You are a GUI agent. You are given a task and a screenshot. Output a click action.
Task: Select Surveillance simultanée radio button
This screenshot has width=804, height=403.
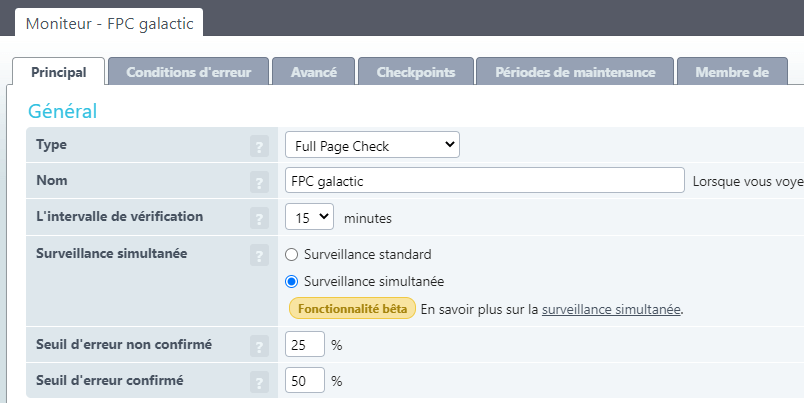pyautogui.click(x=291, y=281)
